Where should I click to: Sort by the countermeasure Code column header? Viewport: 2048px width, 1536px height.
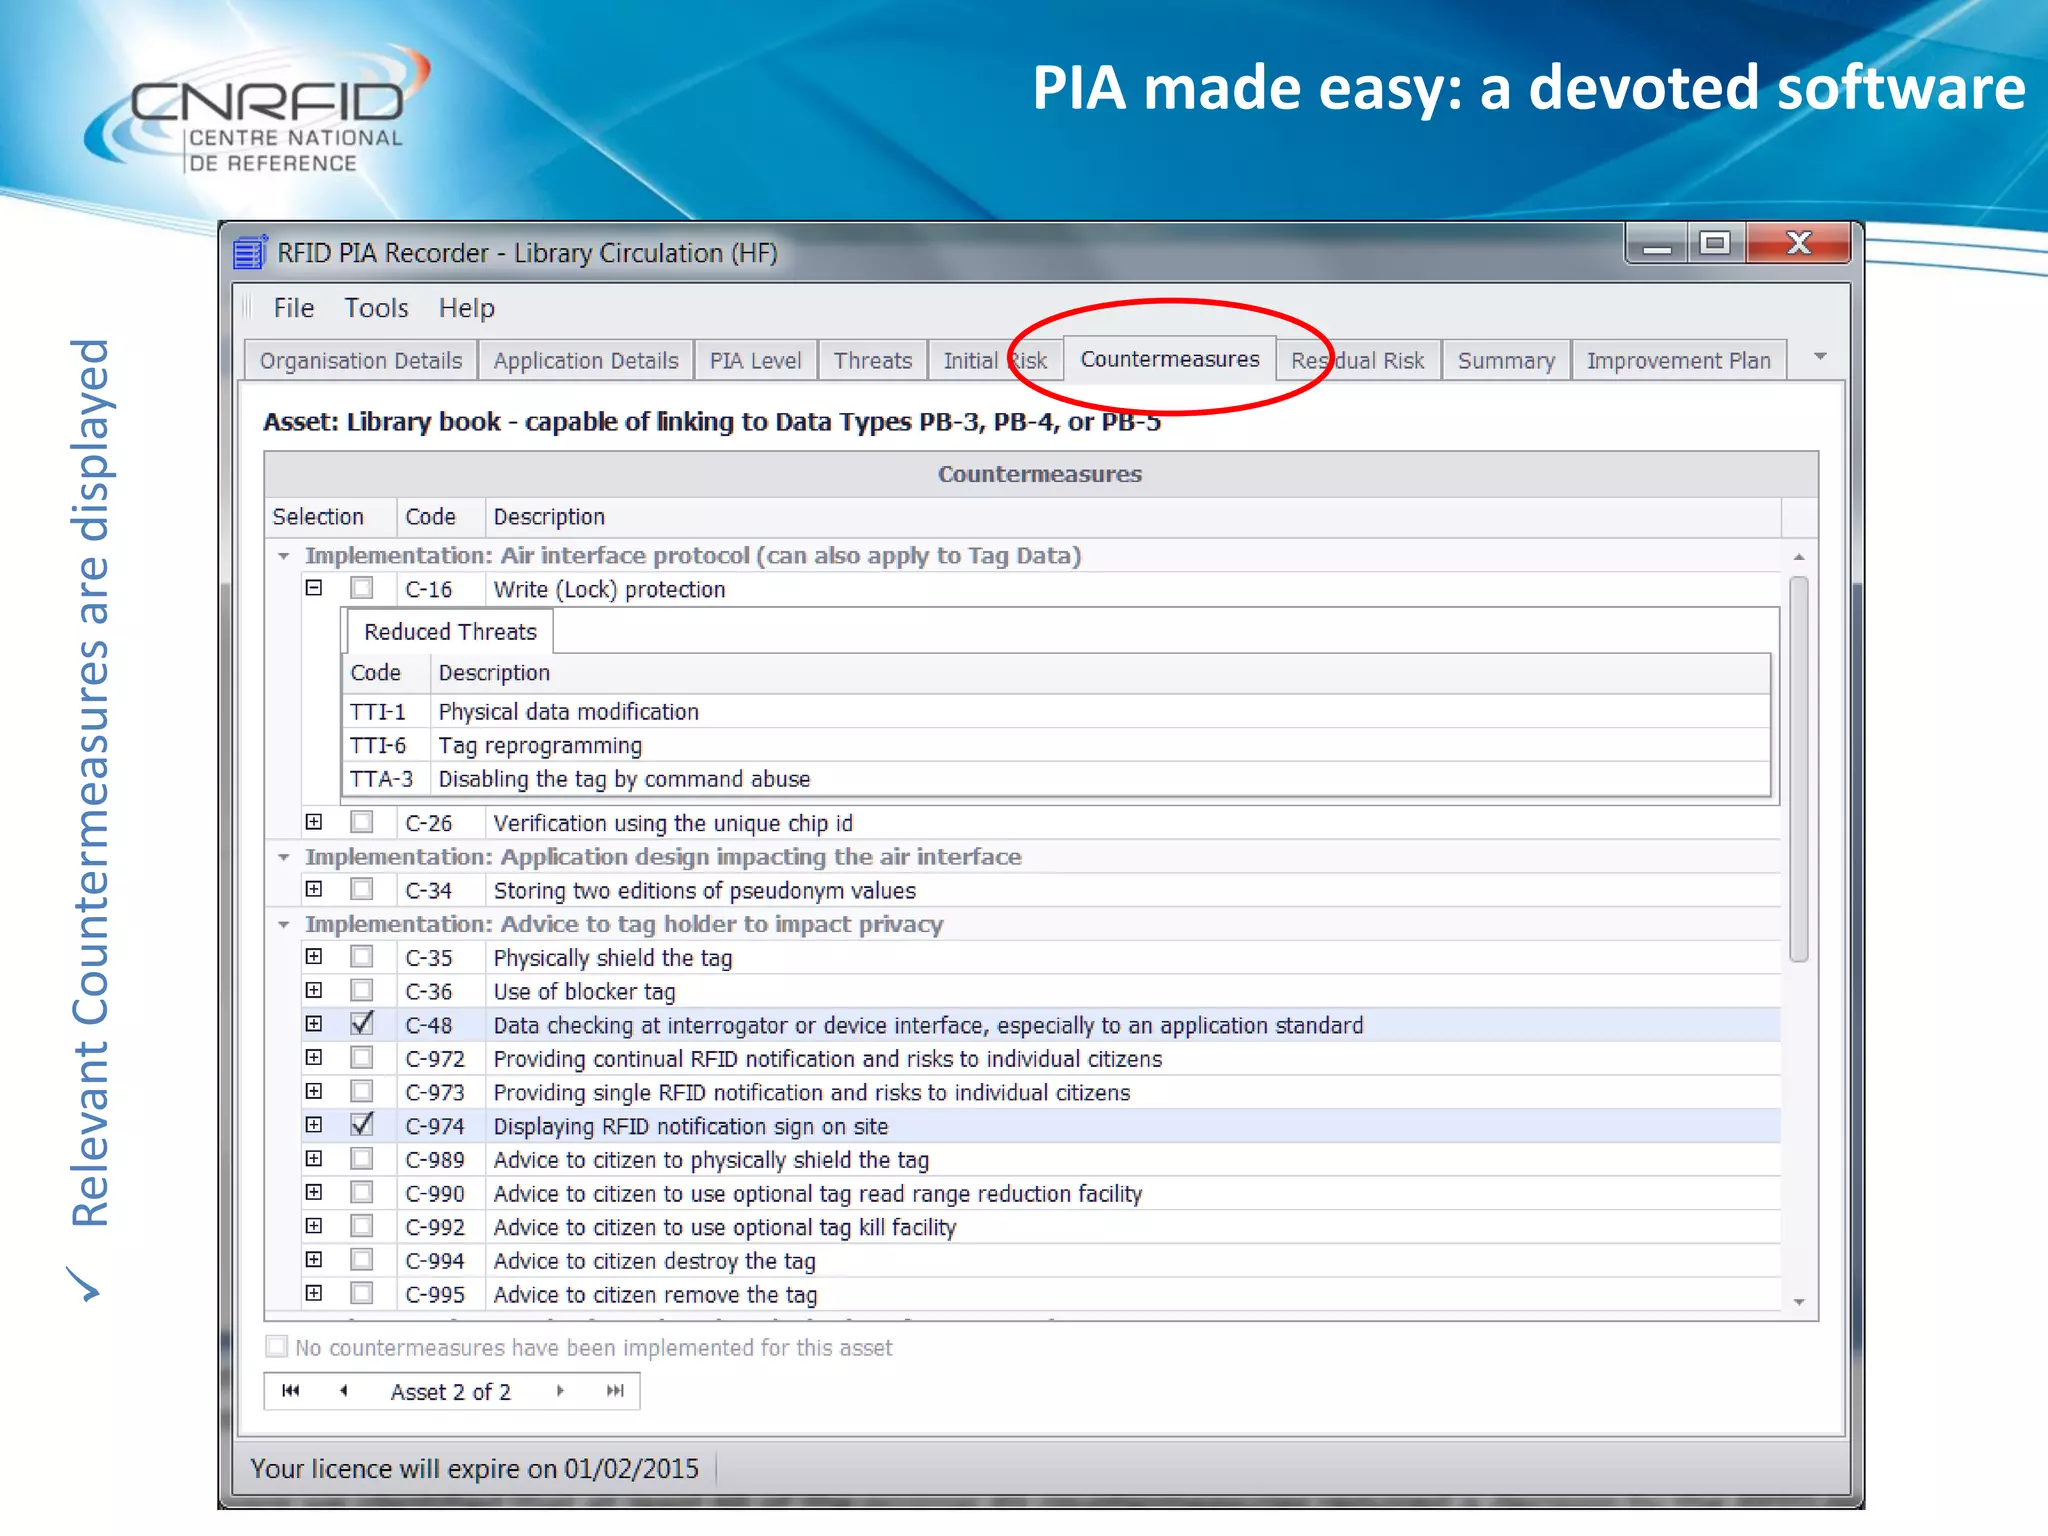click(441, 517)
